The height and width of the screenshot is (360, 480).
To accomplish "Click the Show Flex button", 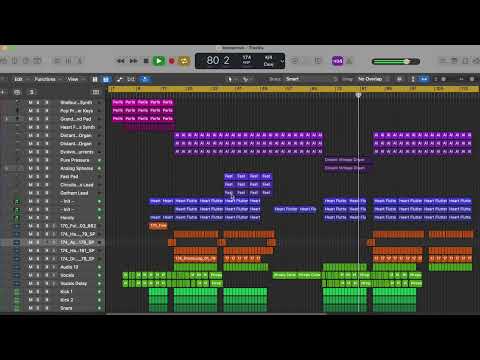I will coord(131,79).
